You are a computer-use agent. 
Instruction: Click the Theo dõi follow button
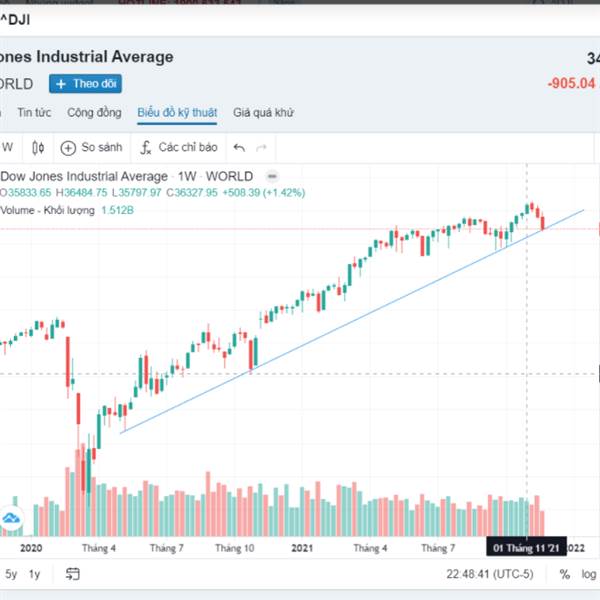85,84
